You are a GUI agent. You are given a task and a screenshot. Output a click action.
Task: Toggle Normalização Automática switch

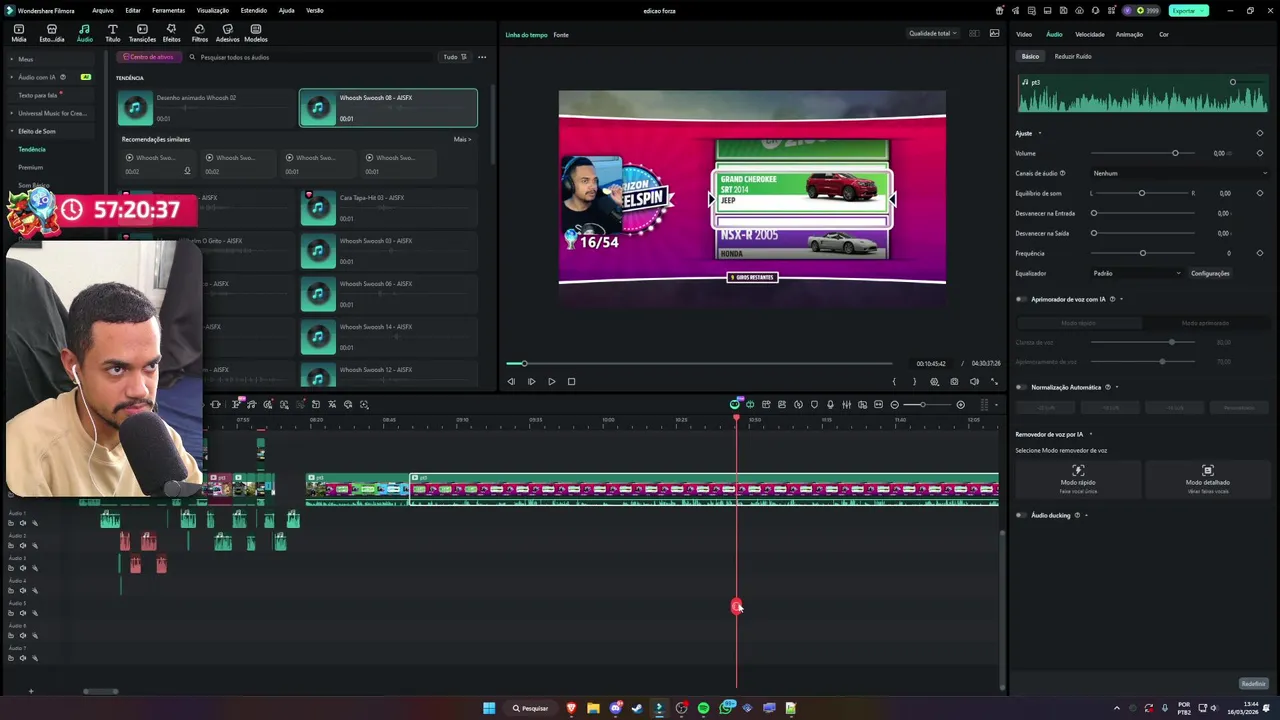coord(1021,387)
